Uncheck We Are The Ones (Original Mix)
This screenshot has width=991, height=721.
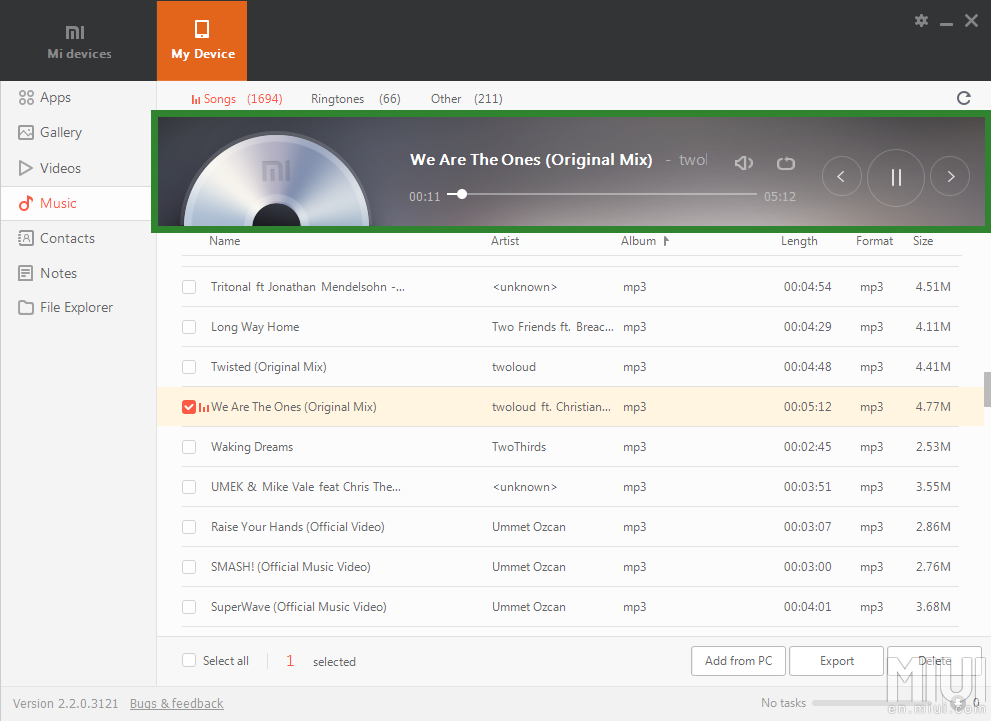tap(189, 407)
